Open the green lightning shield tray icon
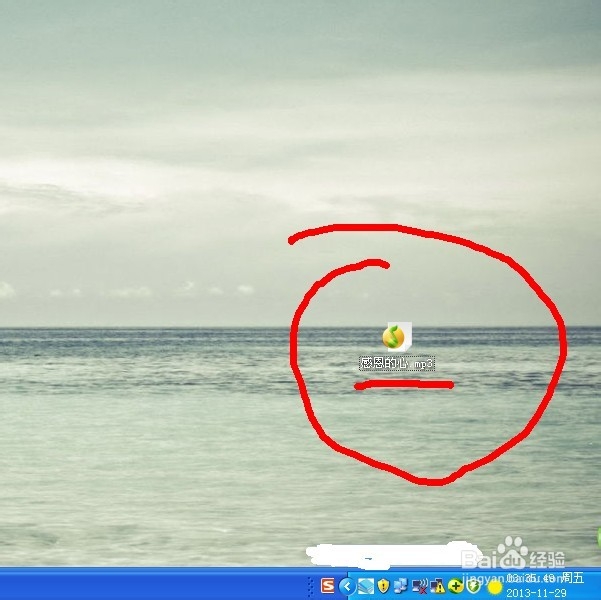 474,586
